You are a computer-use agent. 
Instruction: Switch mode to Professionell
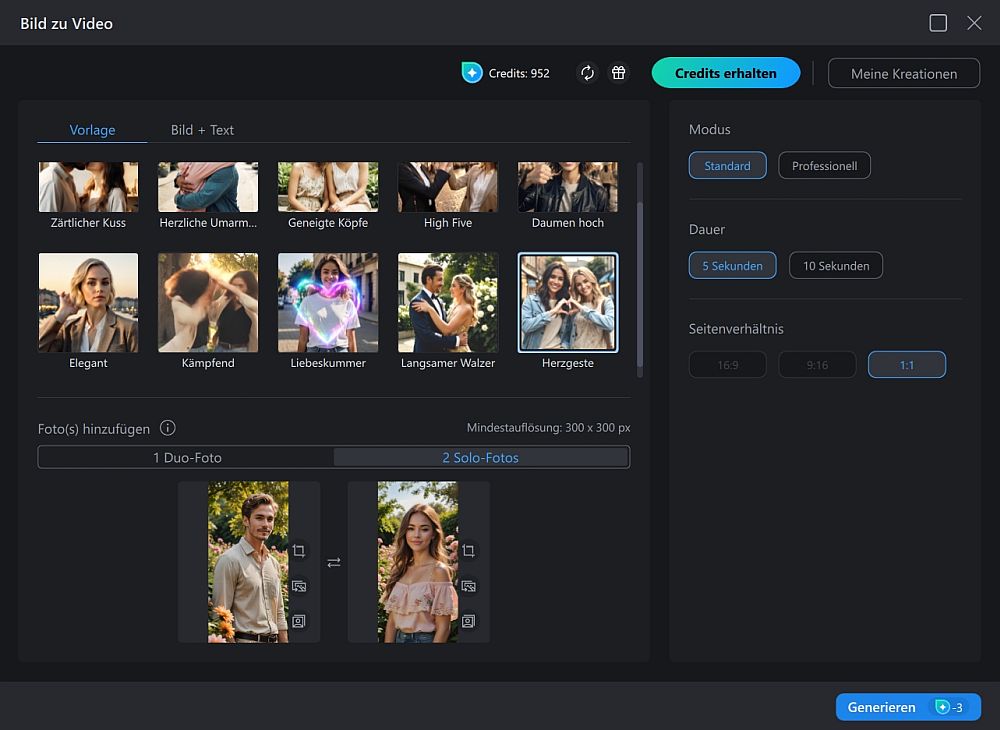[825, 166]
